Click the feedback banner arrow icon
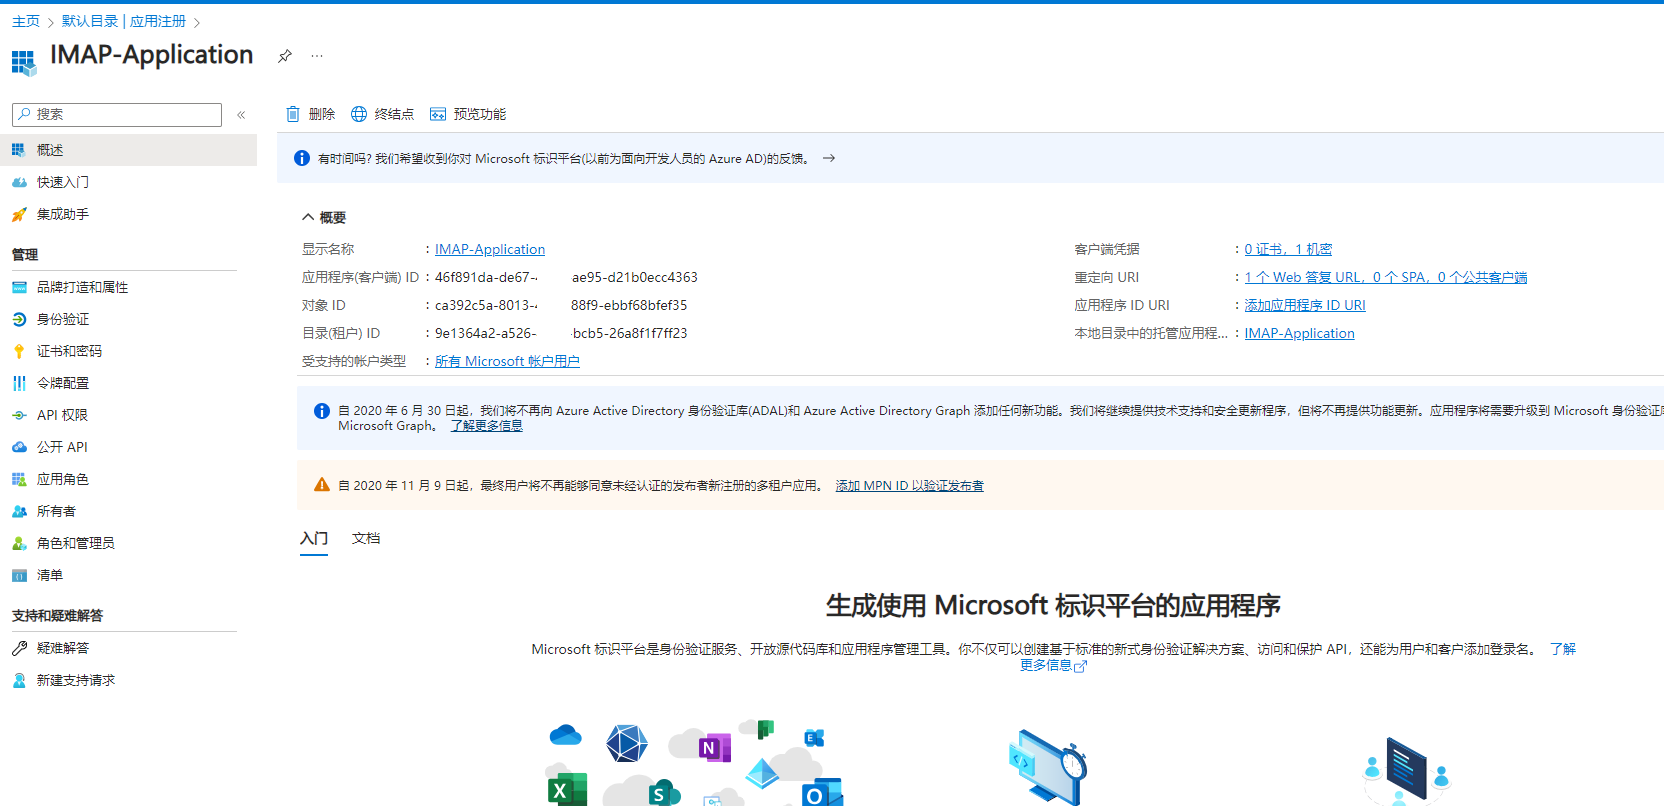The image size is (1664, 806). [829, 158]
